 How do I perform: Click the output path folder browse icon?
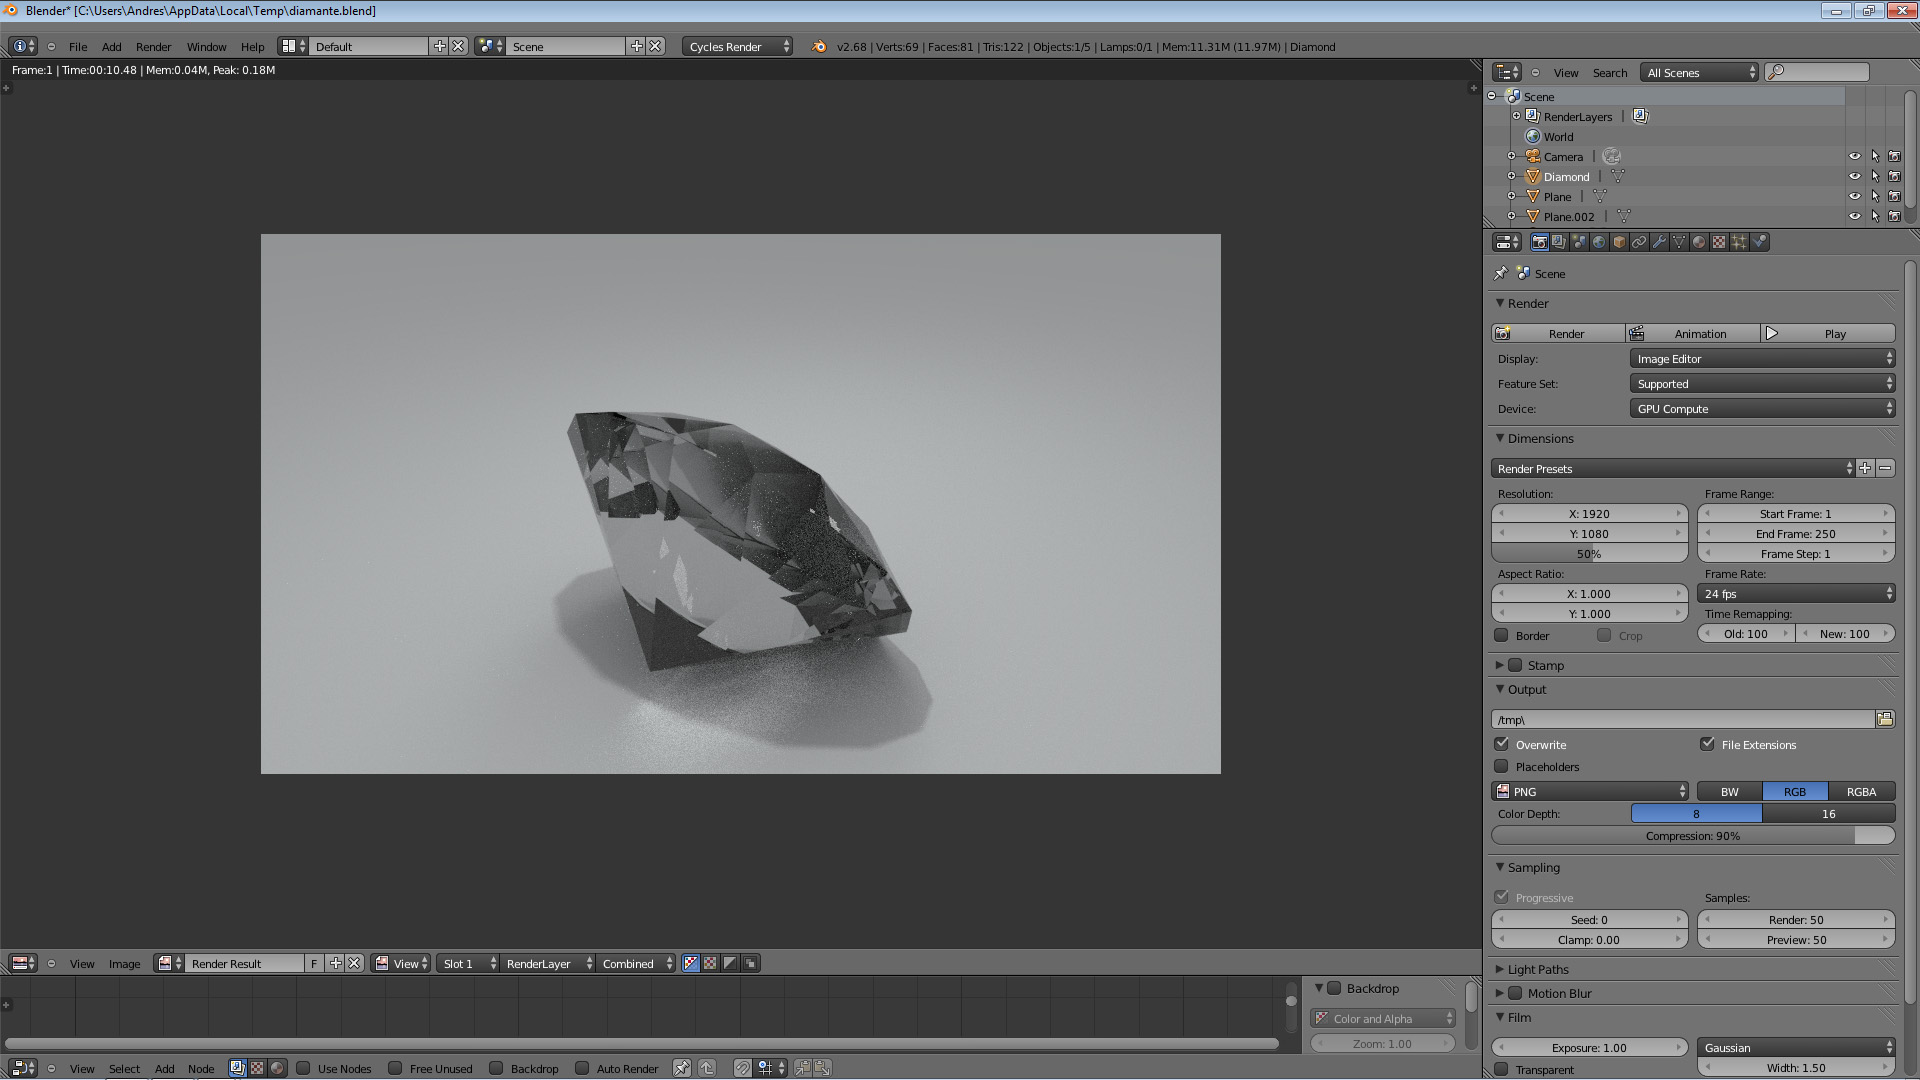(x=1885, y=720)
